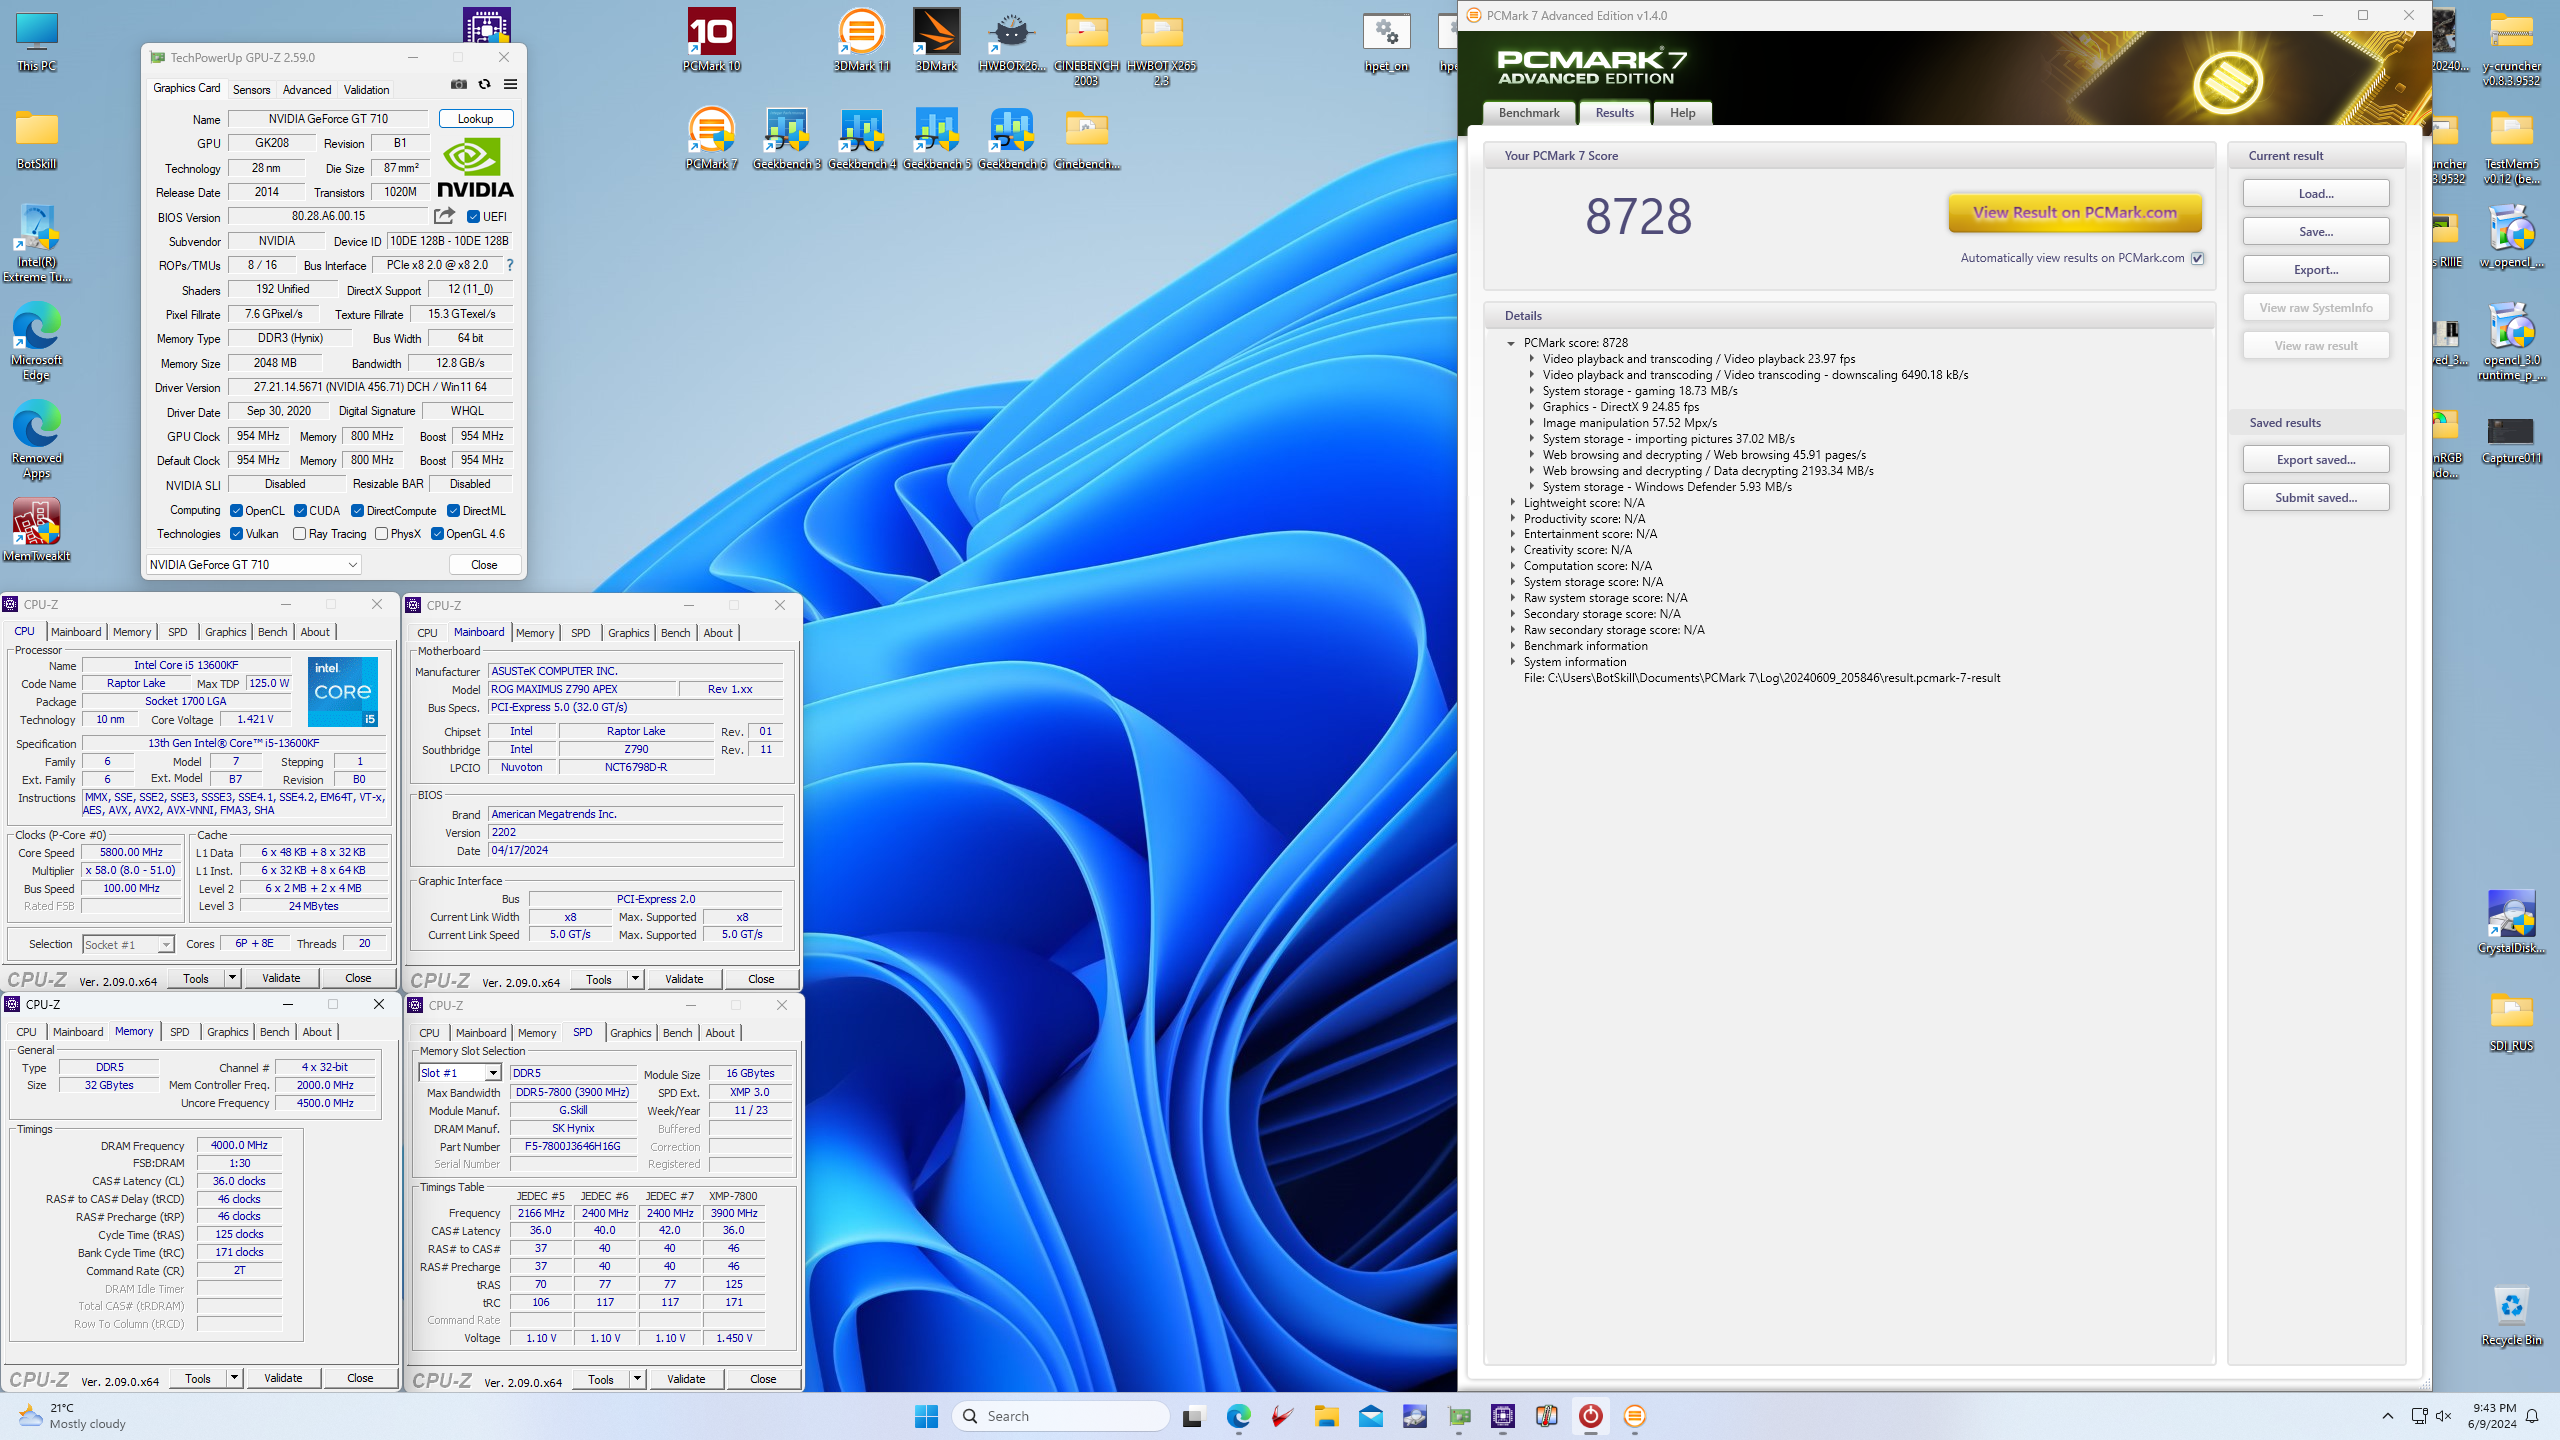
Task: Open the 3DMark 11 desktop shortcut
Action: click(x=861, y=40)
